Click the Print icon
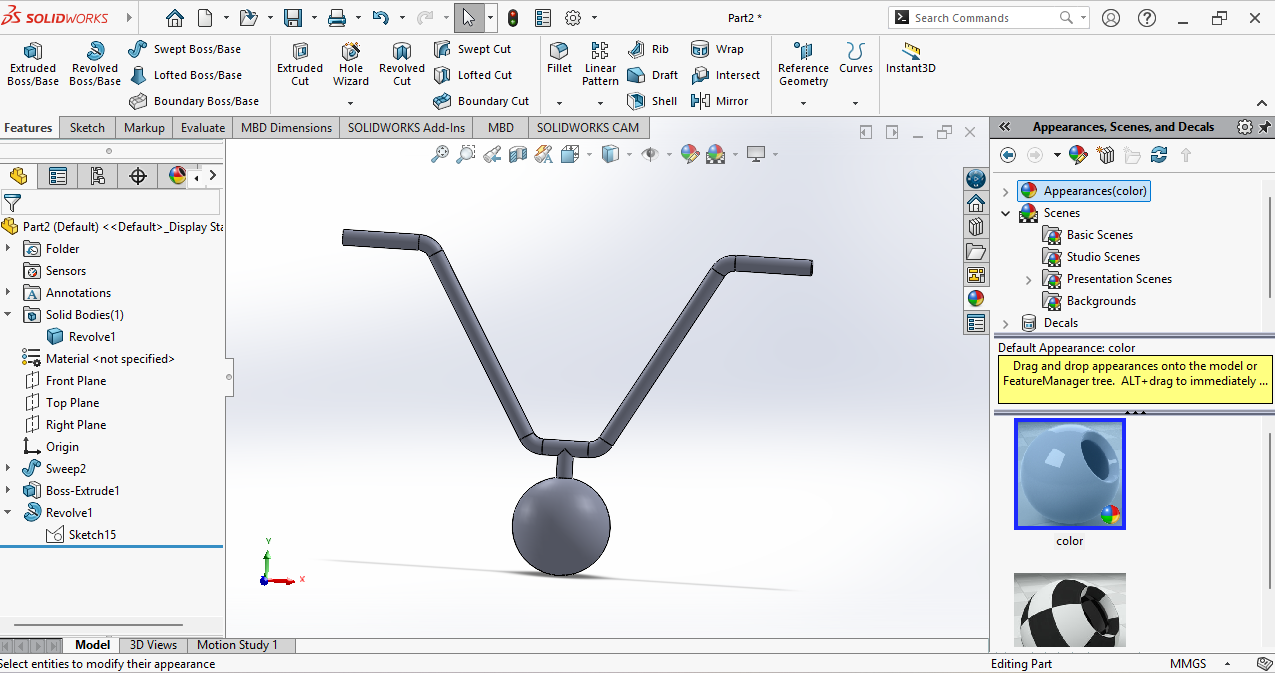Screen dimensions: 1275x673 tap(337, 18)
